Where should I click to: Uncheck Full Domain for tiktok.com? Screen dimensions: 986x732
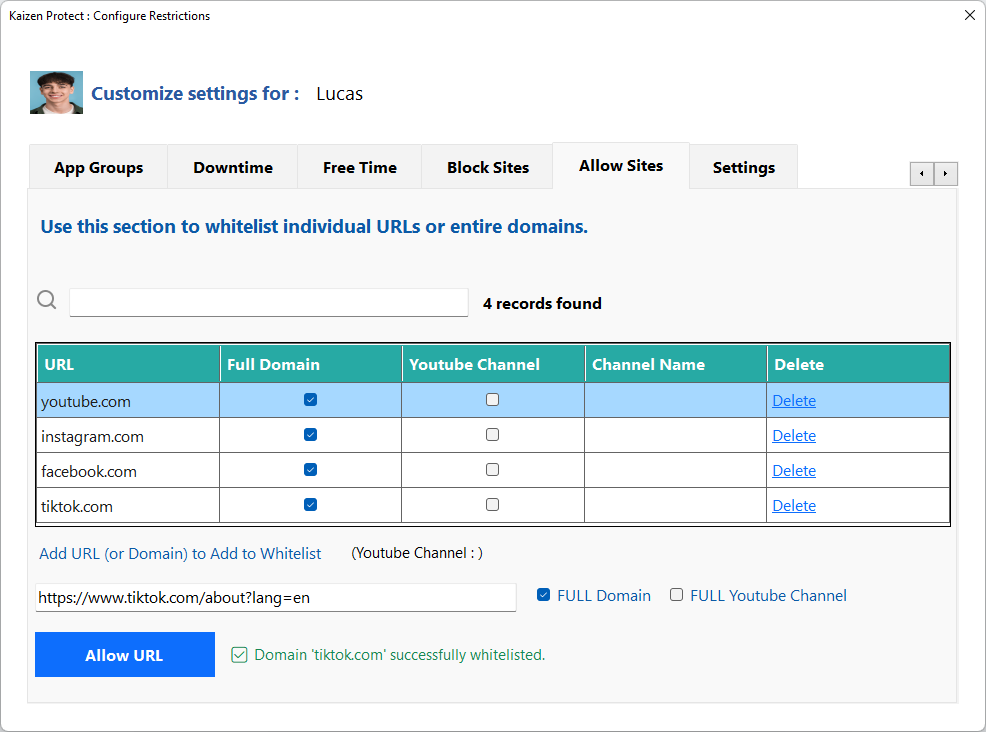pos(310,505)
